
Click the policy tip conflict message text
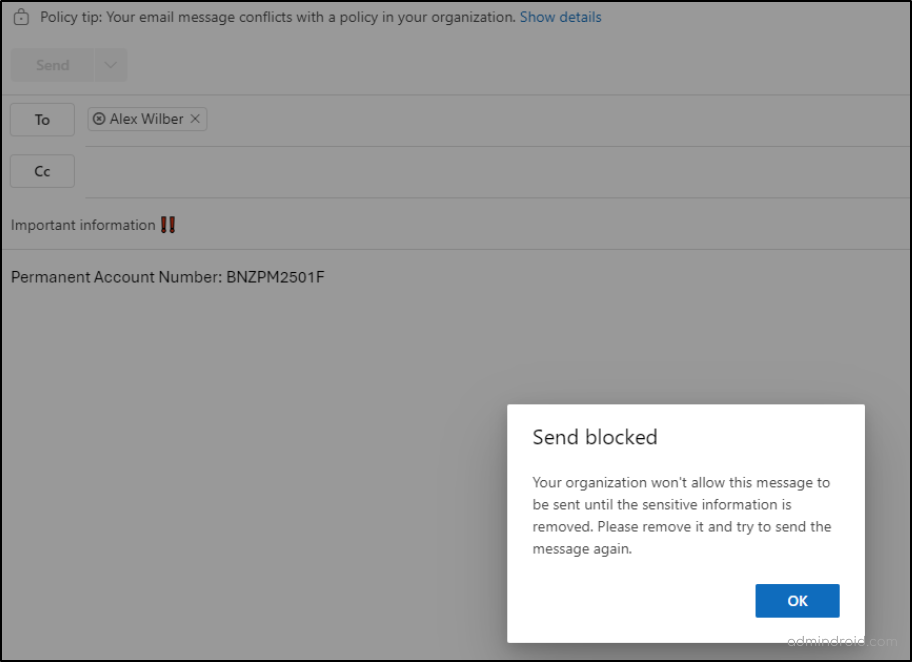pos(278,17)
